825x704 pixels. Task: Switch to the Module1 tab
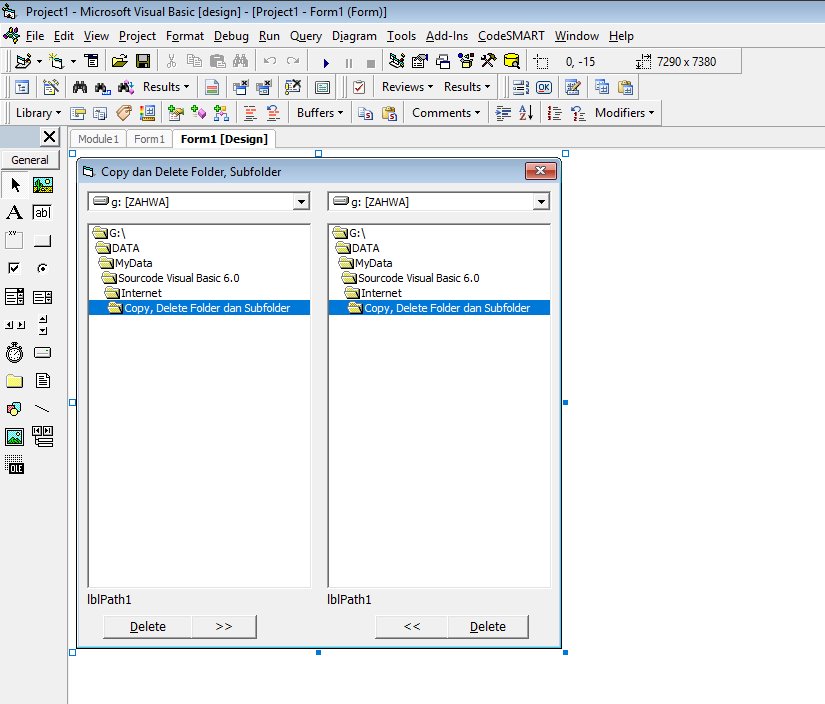coord(98,139)
